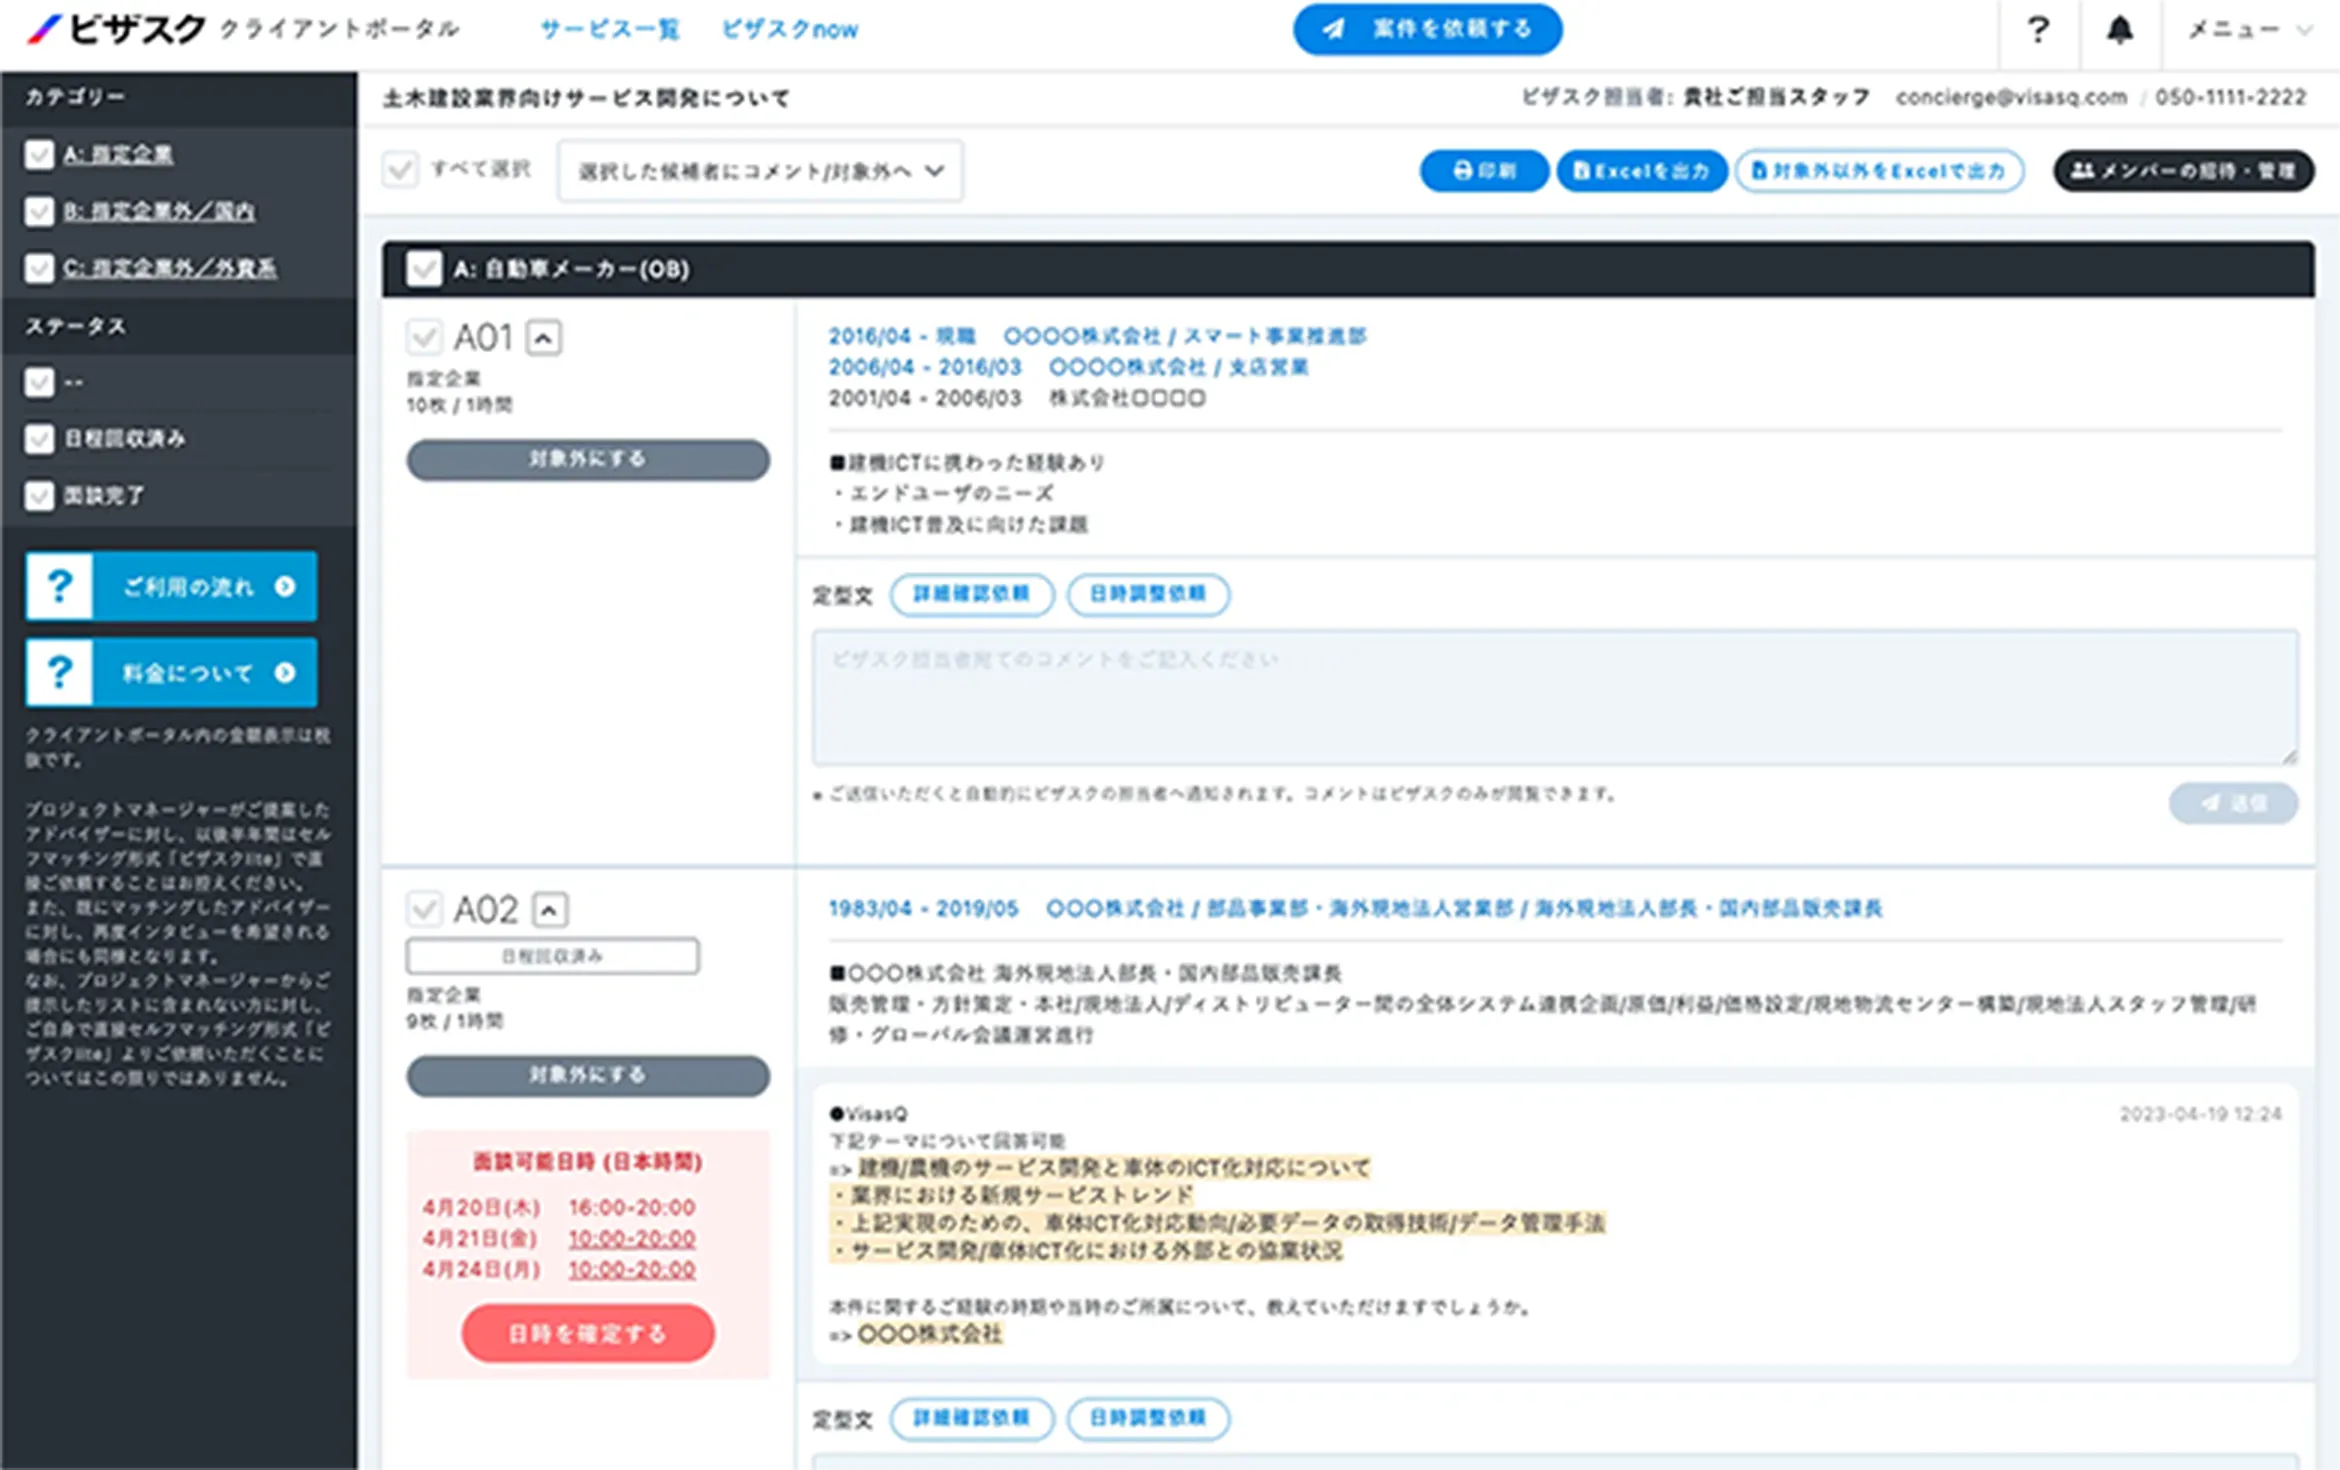Click project title 土木建設業界向けサービス開発について
The image size is (2340, 1470).
pyautogui.click(x=586, y=98)
